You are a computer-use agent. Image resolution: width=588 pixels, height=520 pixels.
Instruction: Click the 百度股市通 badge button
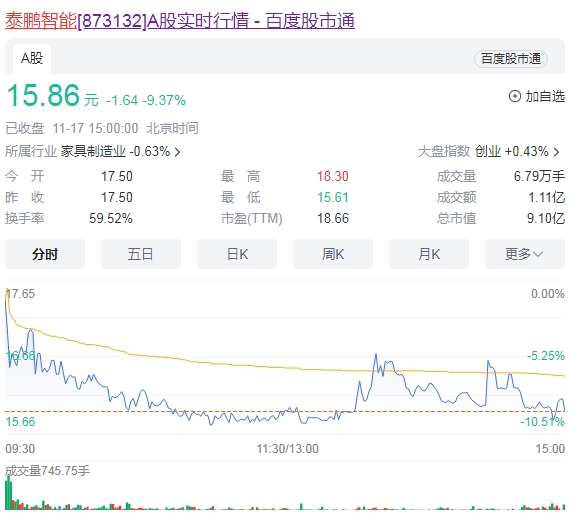(x=511, y=59)
